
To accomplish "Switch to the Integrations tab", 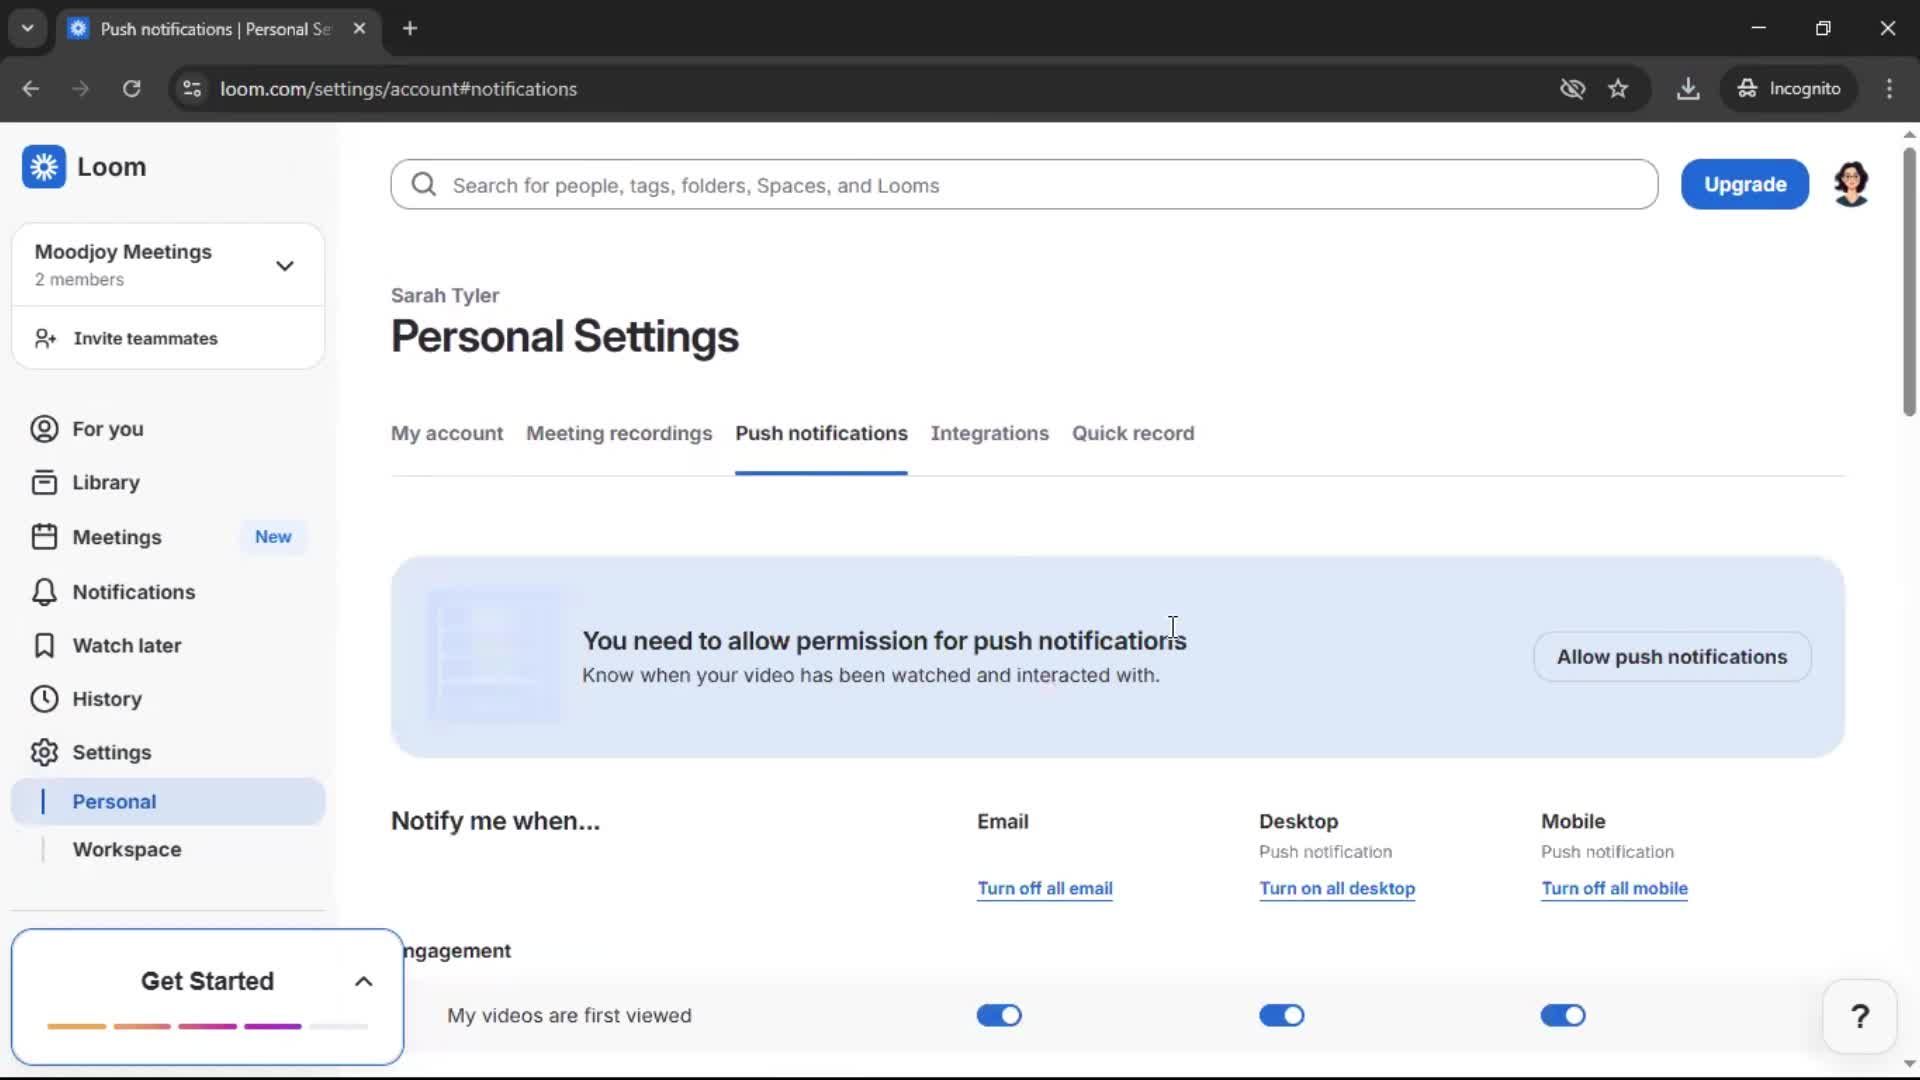I will pos(990,433).
